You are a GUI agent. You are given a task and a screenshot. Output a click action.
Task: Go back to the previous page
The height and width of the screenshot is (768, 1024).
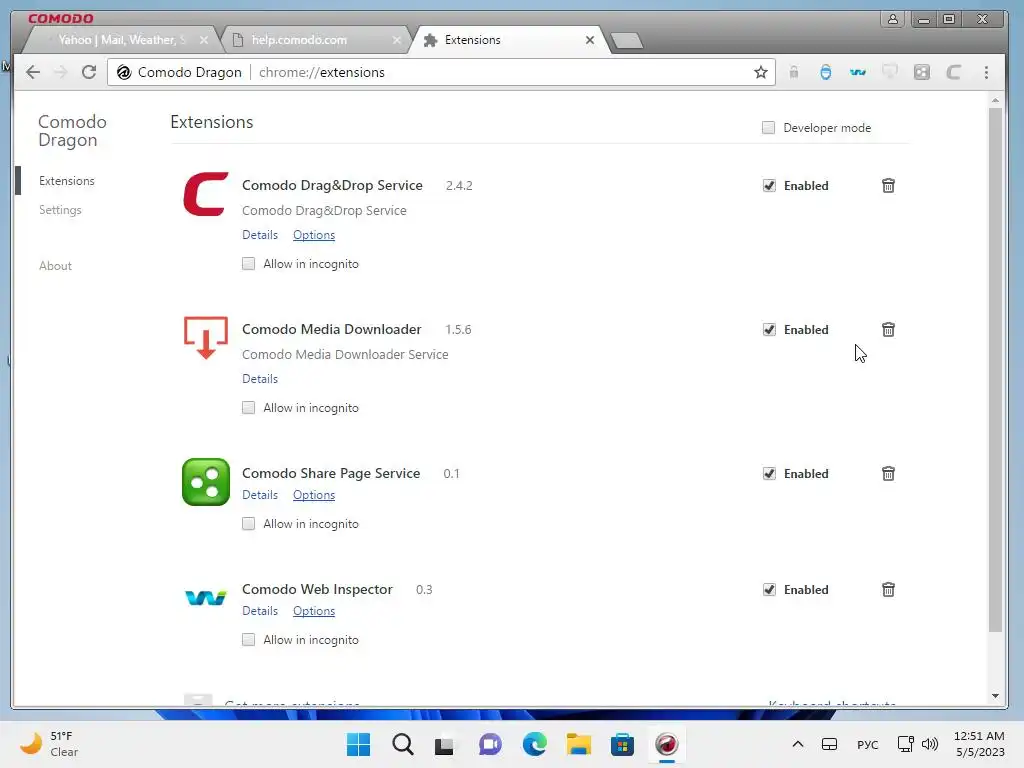[33, 72]
